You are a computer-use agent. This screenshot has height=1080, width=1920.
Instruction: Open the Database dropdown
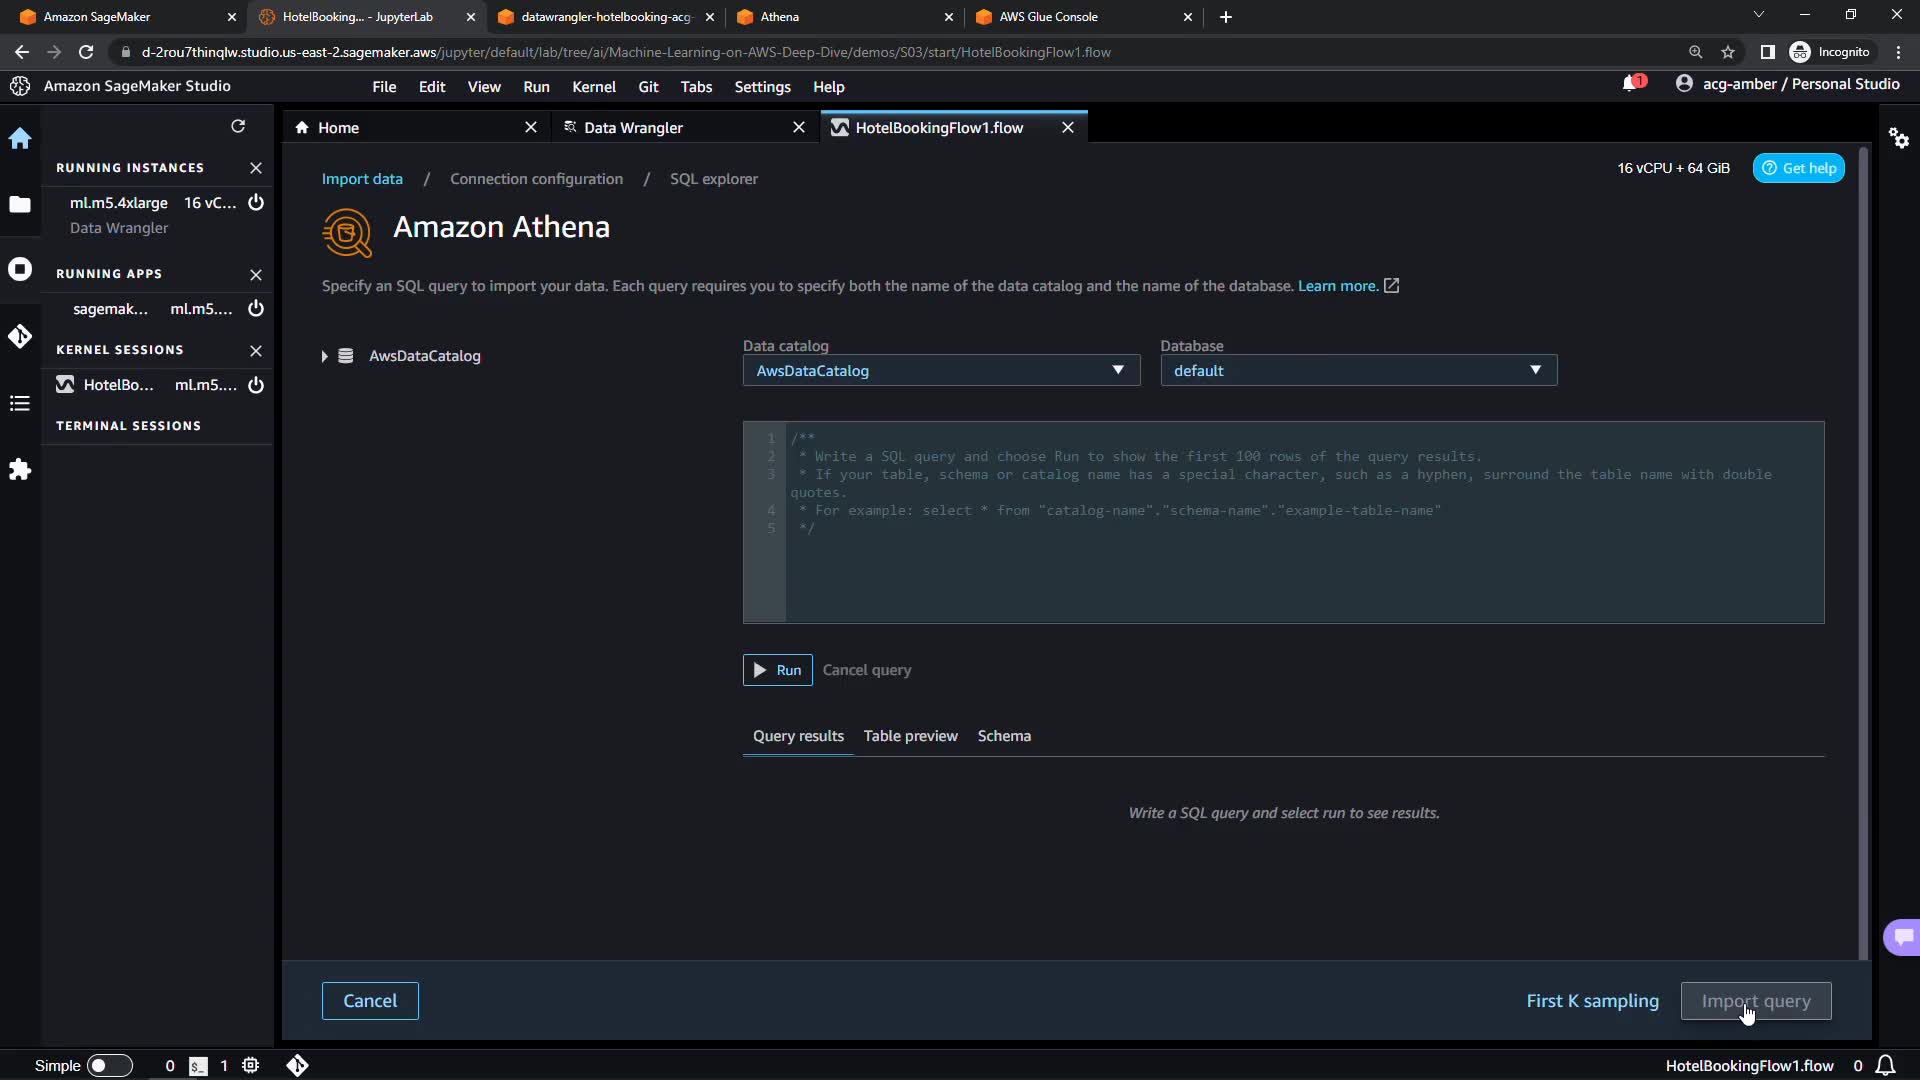(1357, 371)
